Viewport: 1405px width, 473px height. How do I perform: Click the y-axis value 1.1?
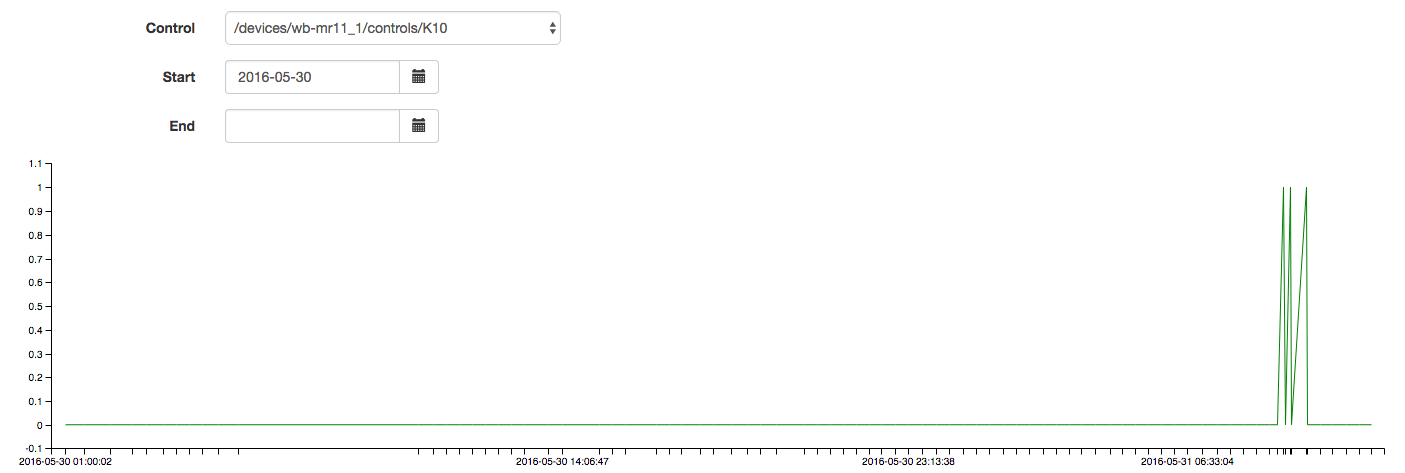point(35,164)
